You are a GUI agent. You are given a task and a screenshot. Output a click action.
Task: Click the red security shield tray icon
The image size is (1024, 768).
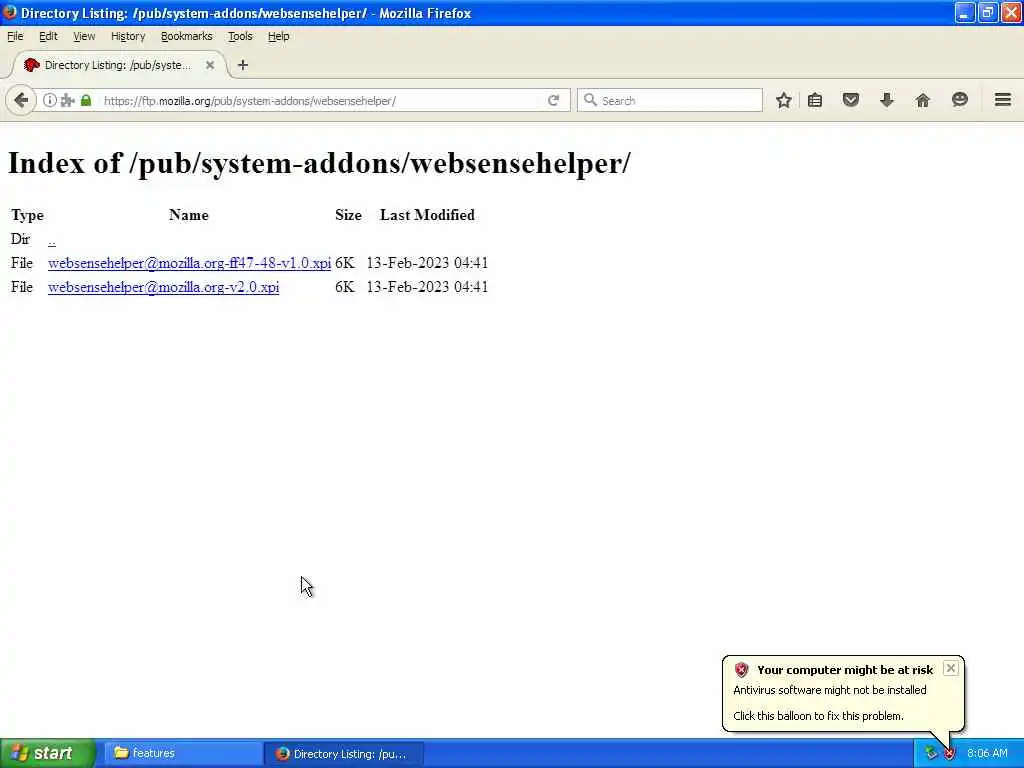[x=949, y=754]
